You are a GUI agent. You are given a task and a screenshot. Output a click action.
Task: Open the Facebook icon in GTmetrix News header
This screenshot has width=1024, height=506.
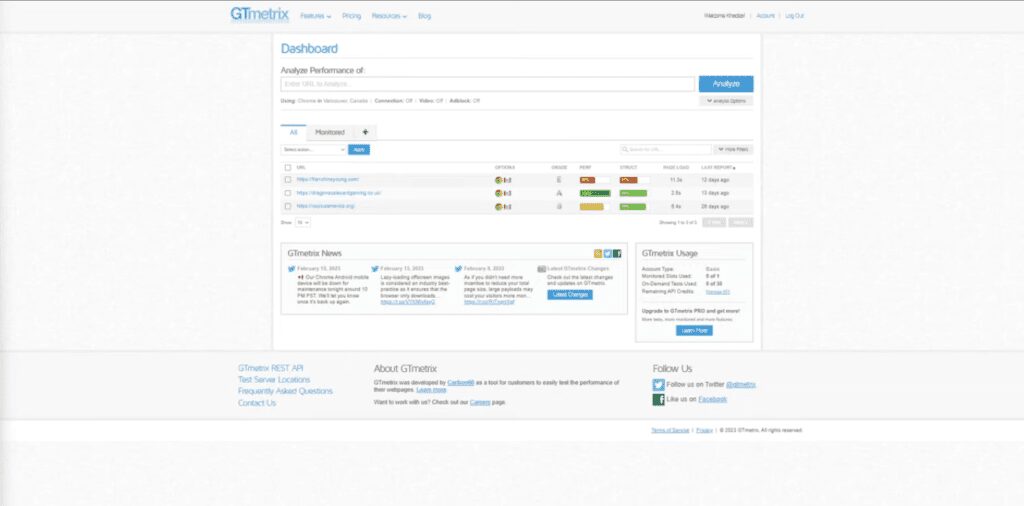[x=617, y=253]
